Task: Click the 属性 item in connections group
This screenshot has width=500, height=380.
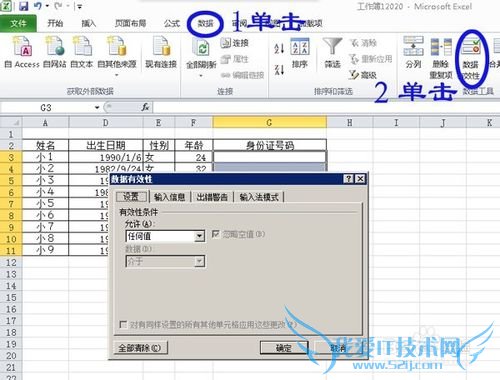Action: pos(235,59)
